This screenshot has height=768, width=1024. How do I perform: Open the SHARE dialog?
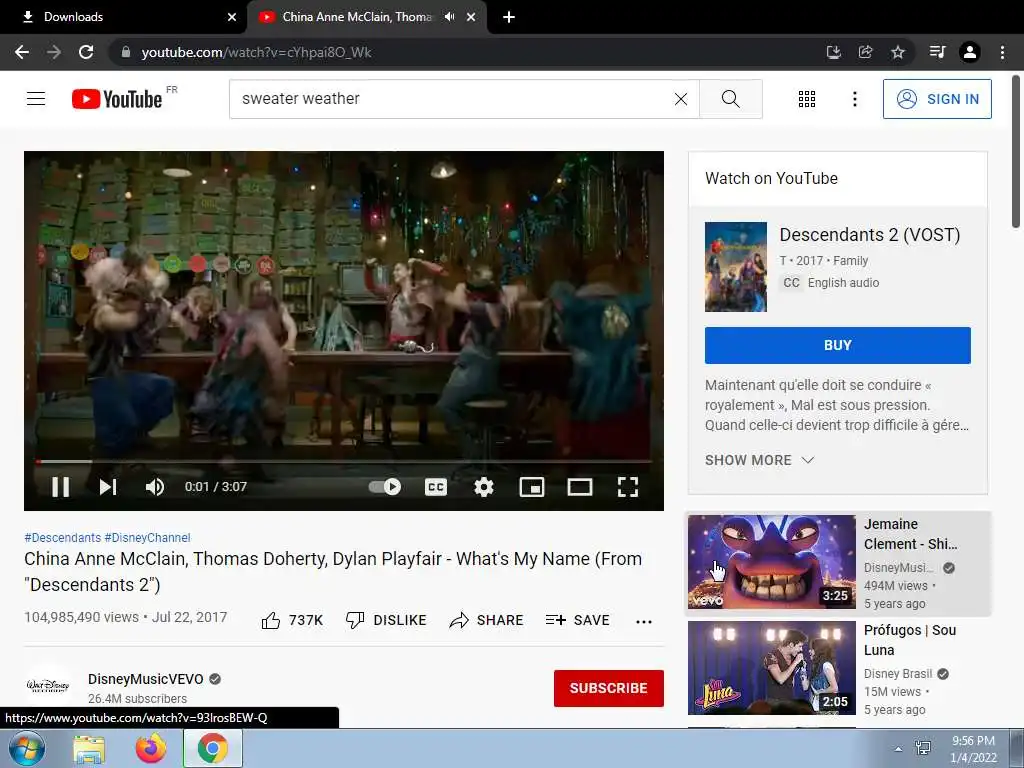[487, 620]
